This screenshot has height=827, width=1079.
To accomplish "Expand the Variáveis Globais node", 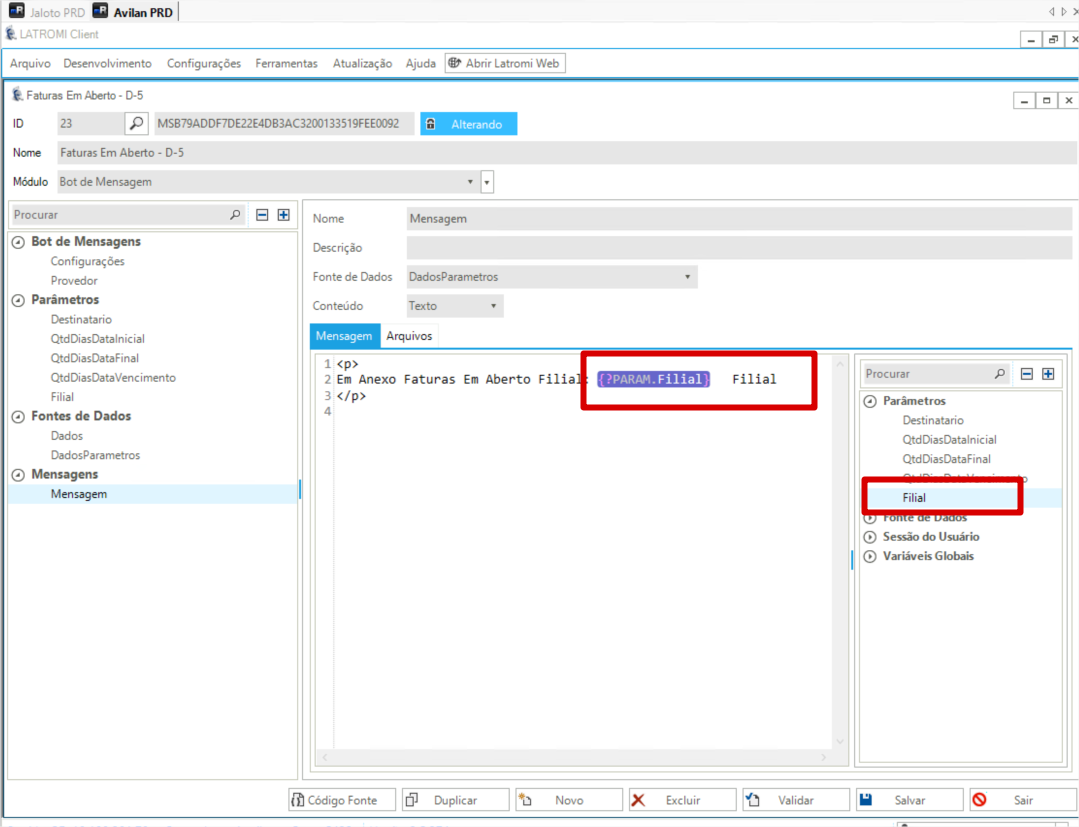I will click(870, 556).
